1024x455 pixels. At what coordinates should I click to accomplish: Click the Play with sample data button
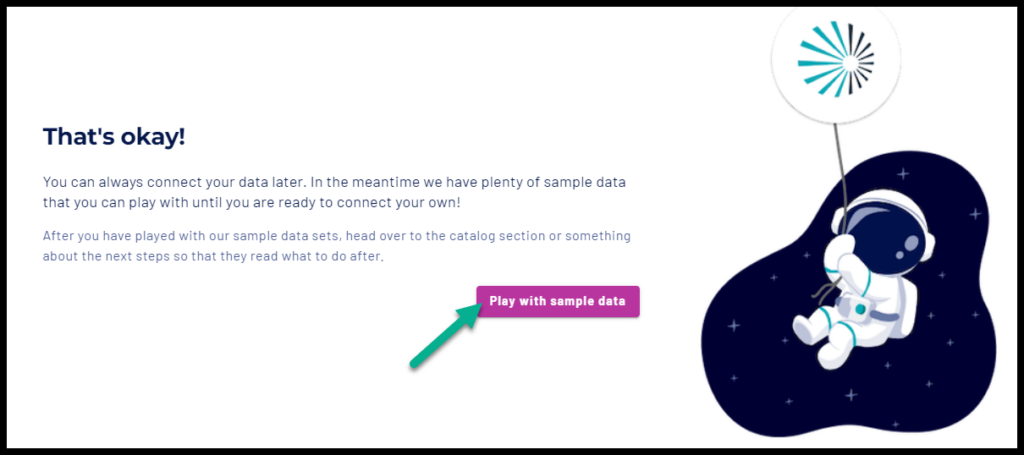[558, 302]
